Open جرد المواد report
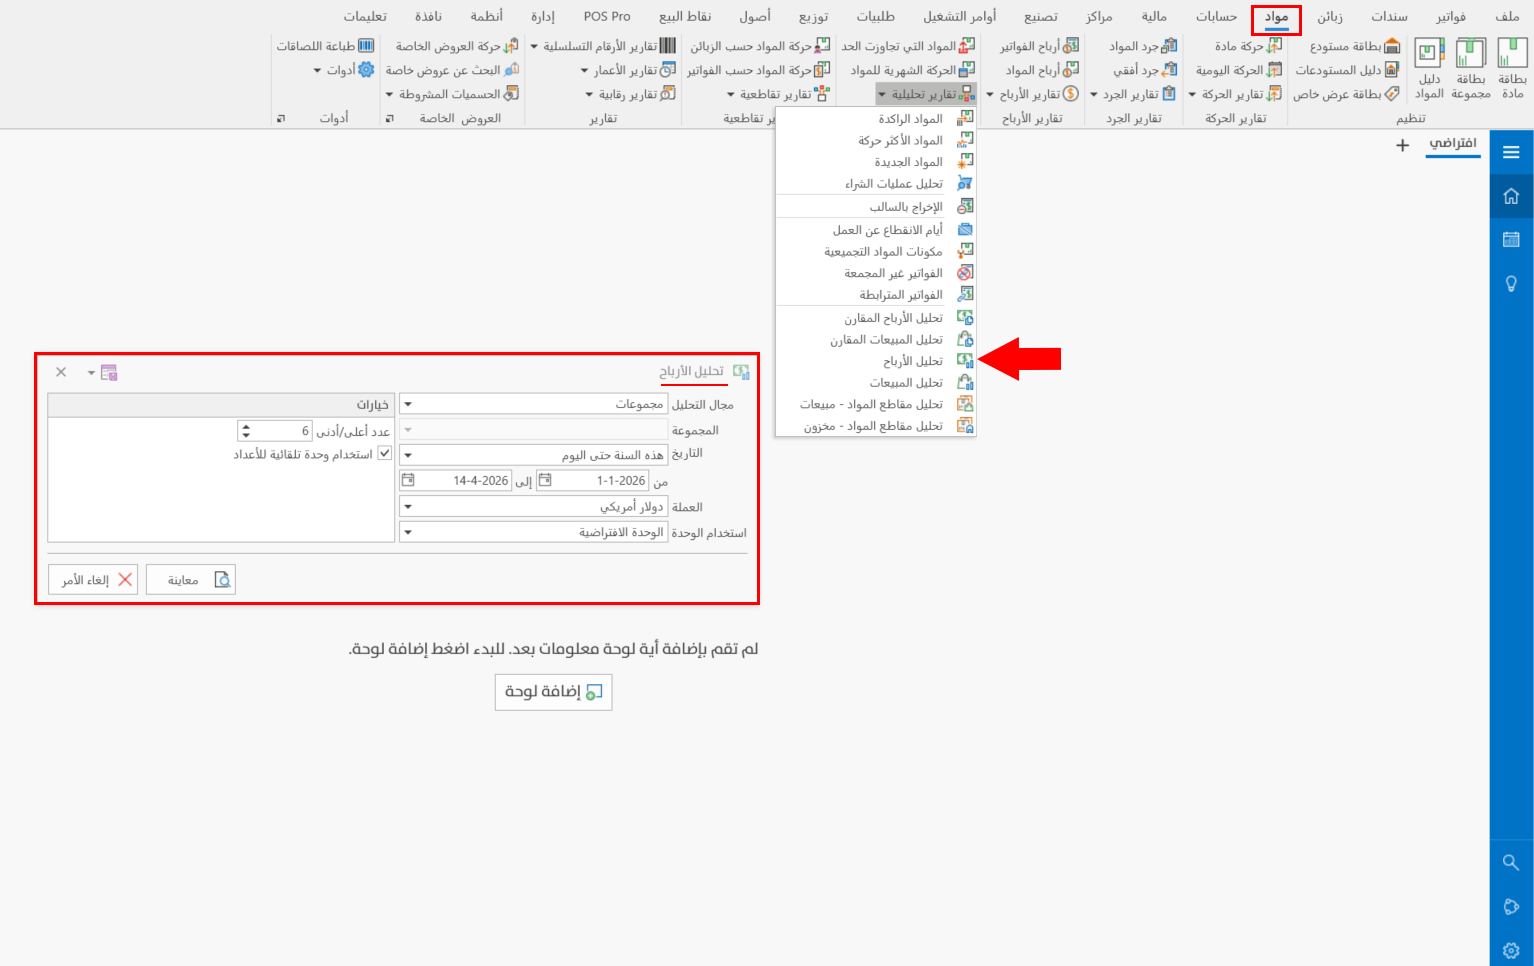Viewport: 1534px width, 966px height. pyautogui.click(x=1143, y=46)
